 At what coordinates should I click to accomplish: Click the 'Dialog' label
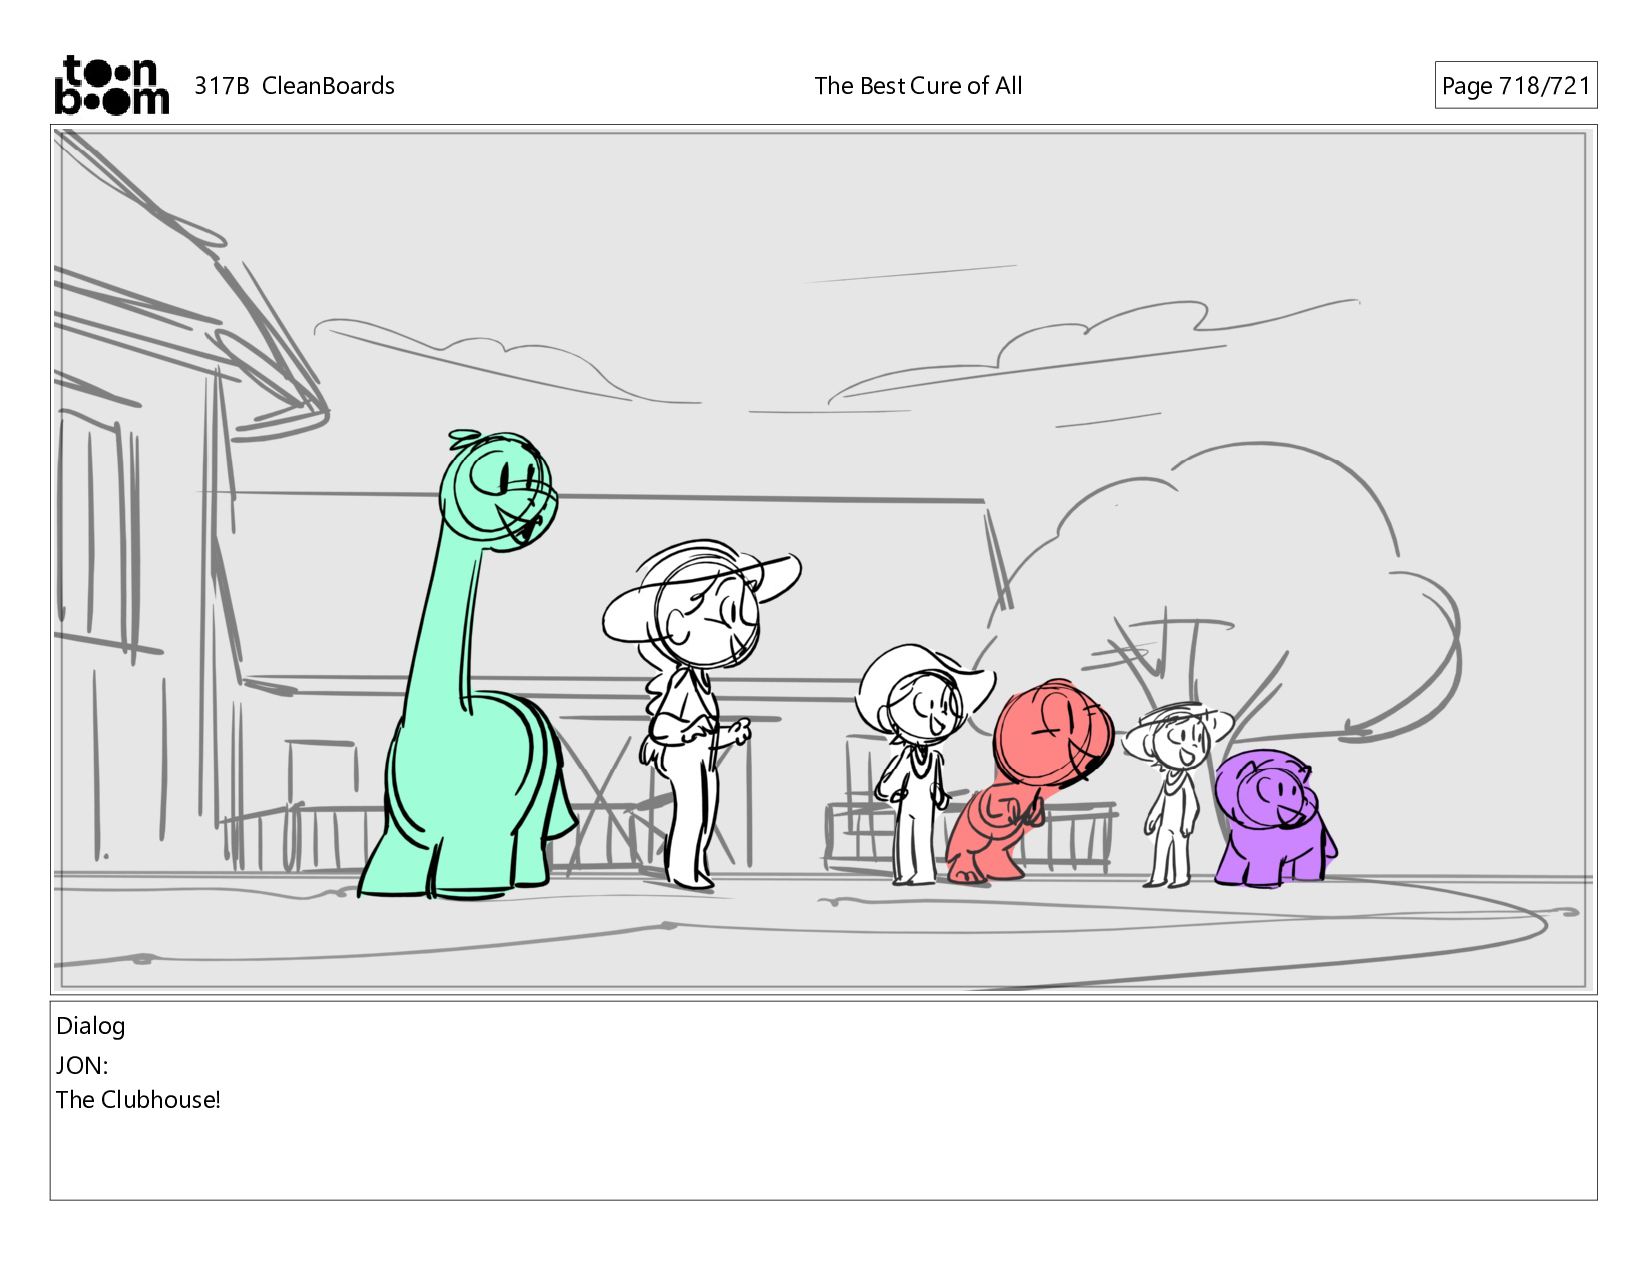tap(91, 1026)
